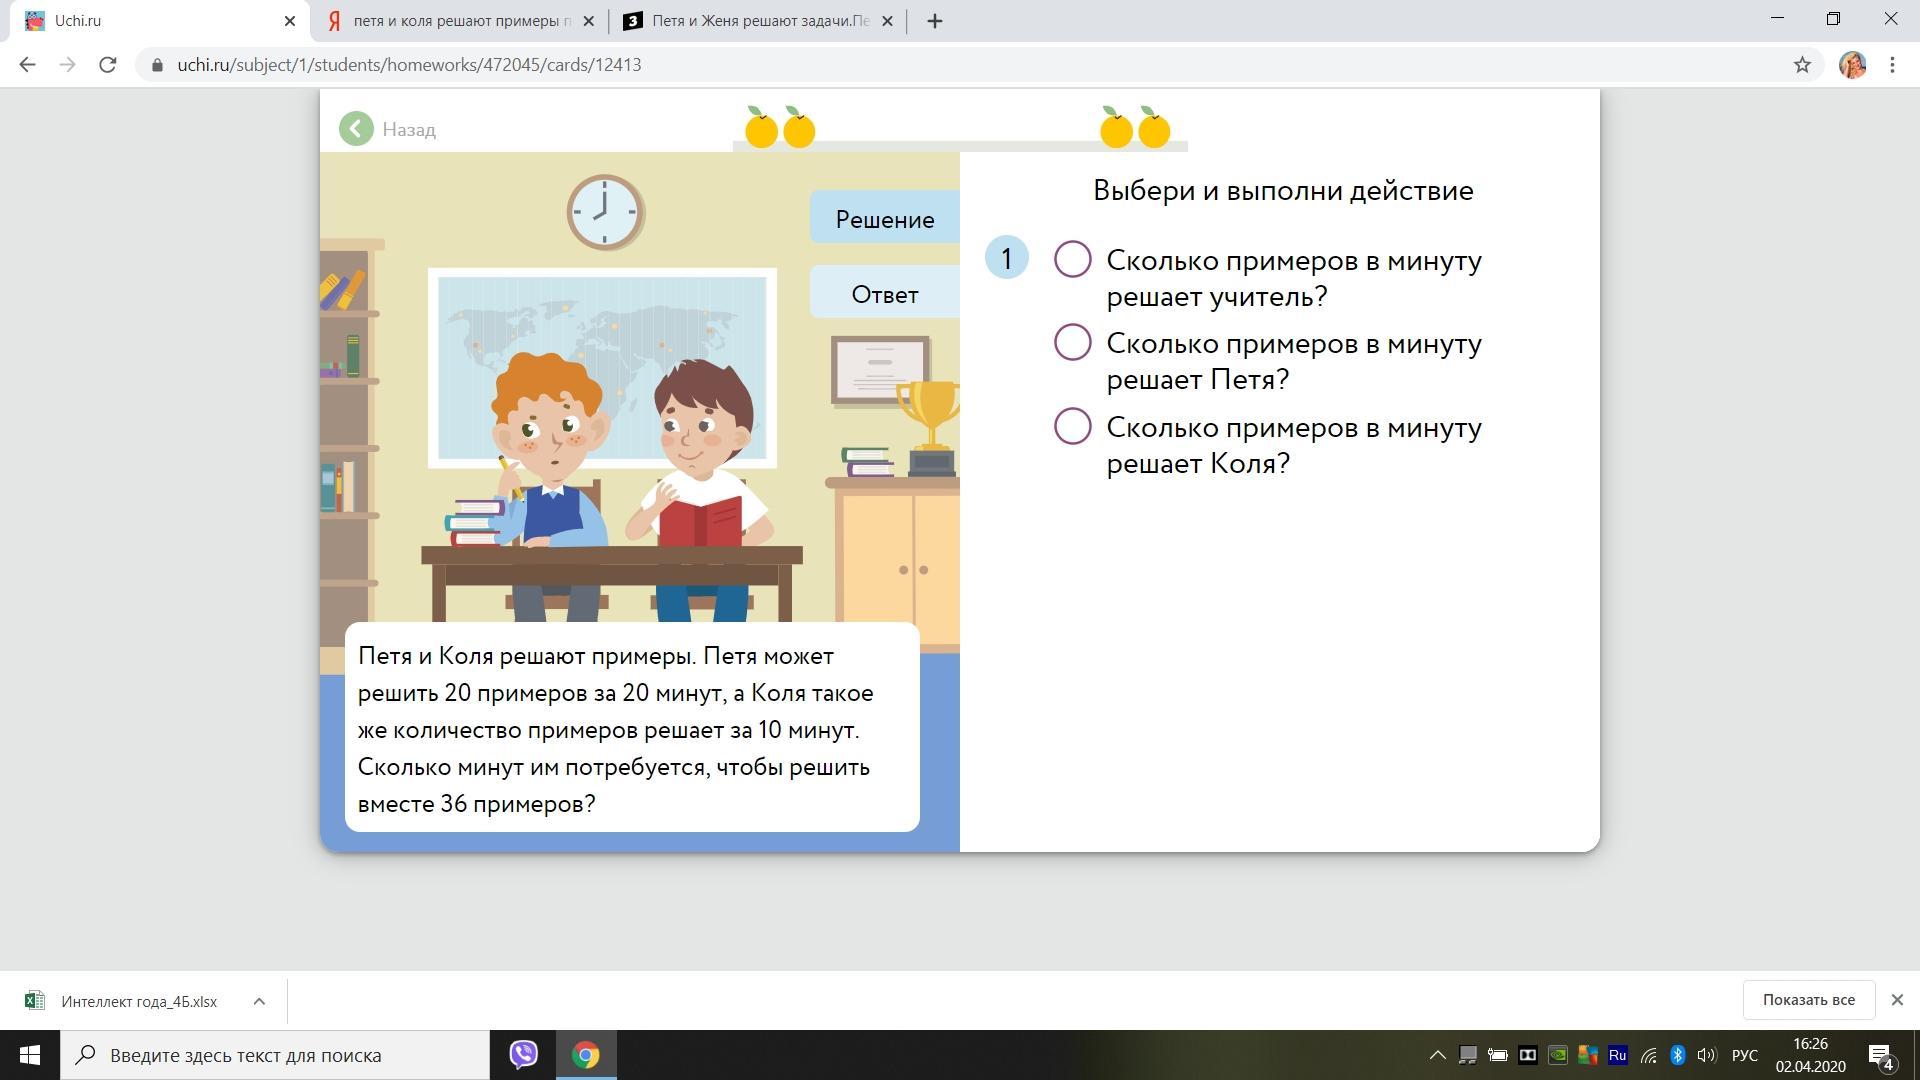Expand options for downloaded xlsx file
Image resolution: width=1920 pixels, height=1080 pixels.
259,1001
